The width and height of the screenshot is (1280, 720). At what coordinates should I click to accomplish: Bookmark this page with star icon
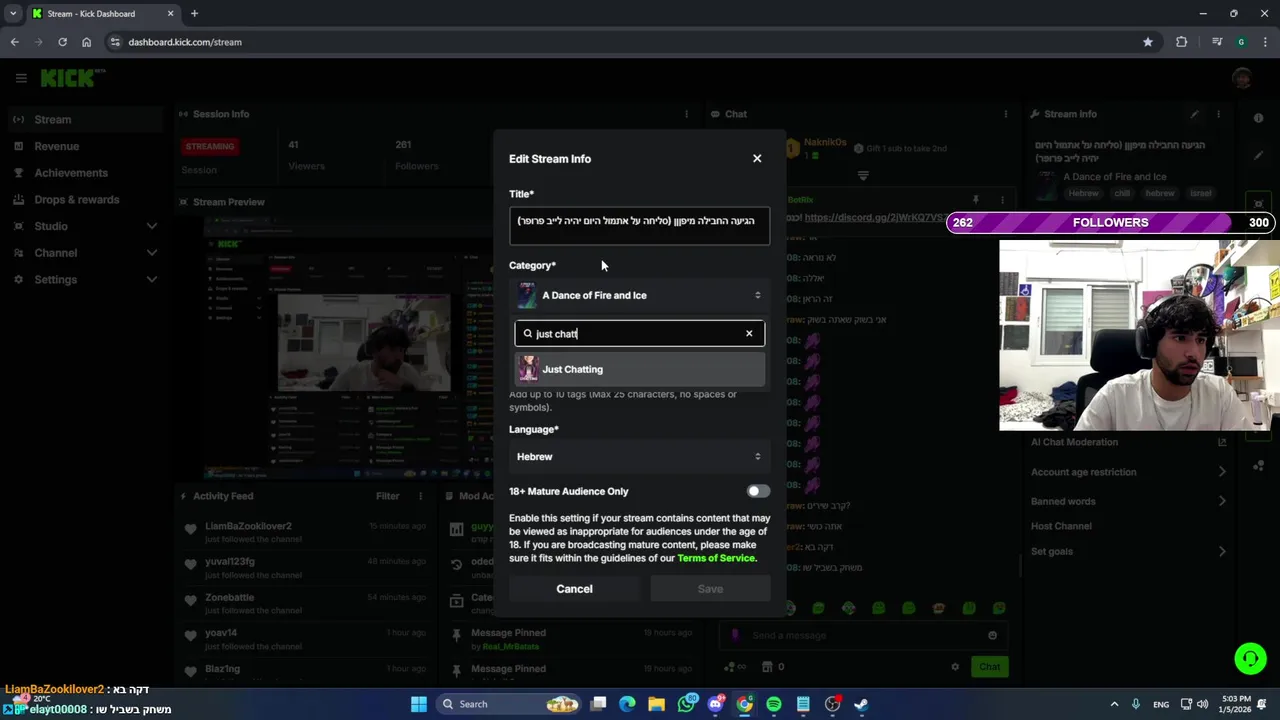point(1148,42)
